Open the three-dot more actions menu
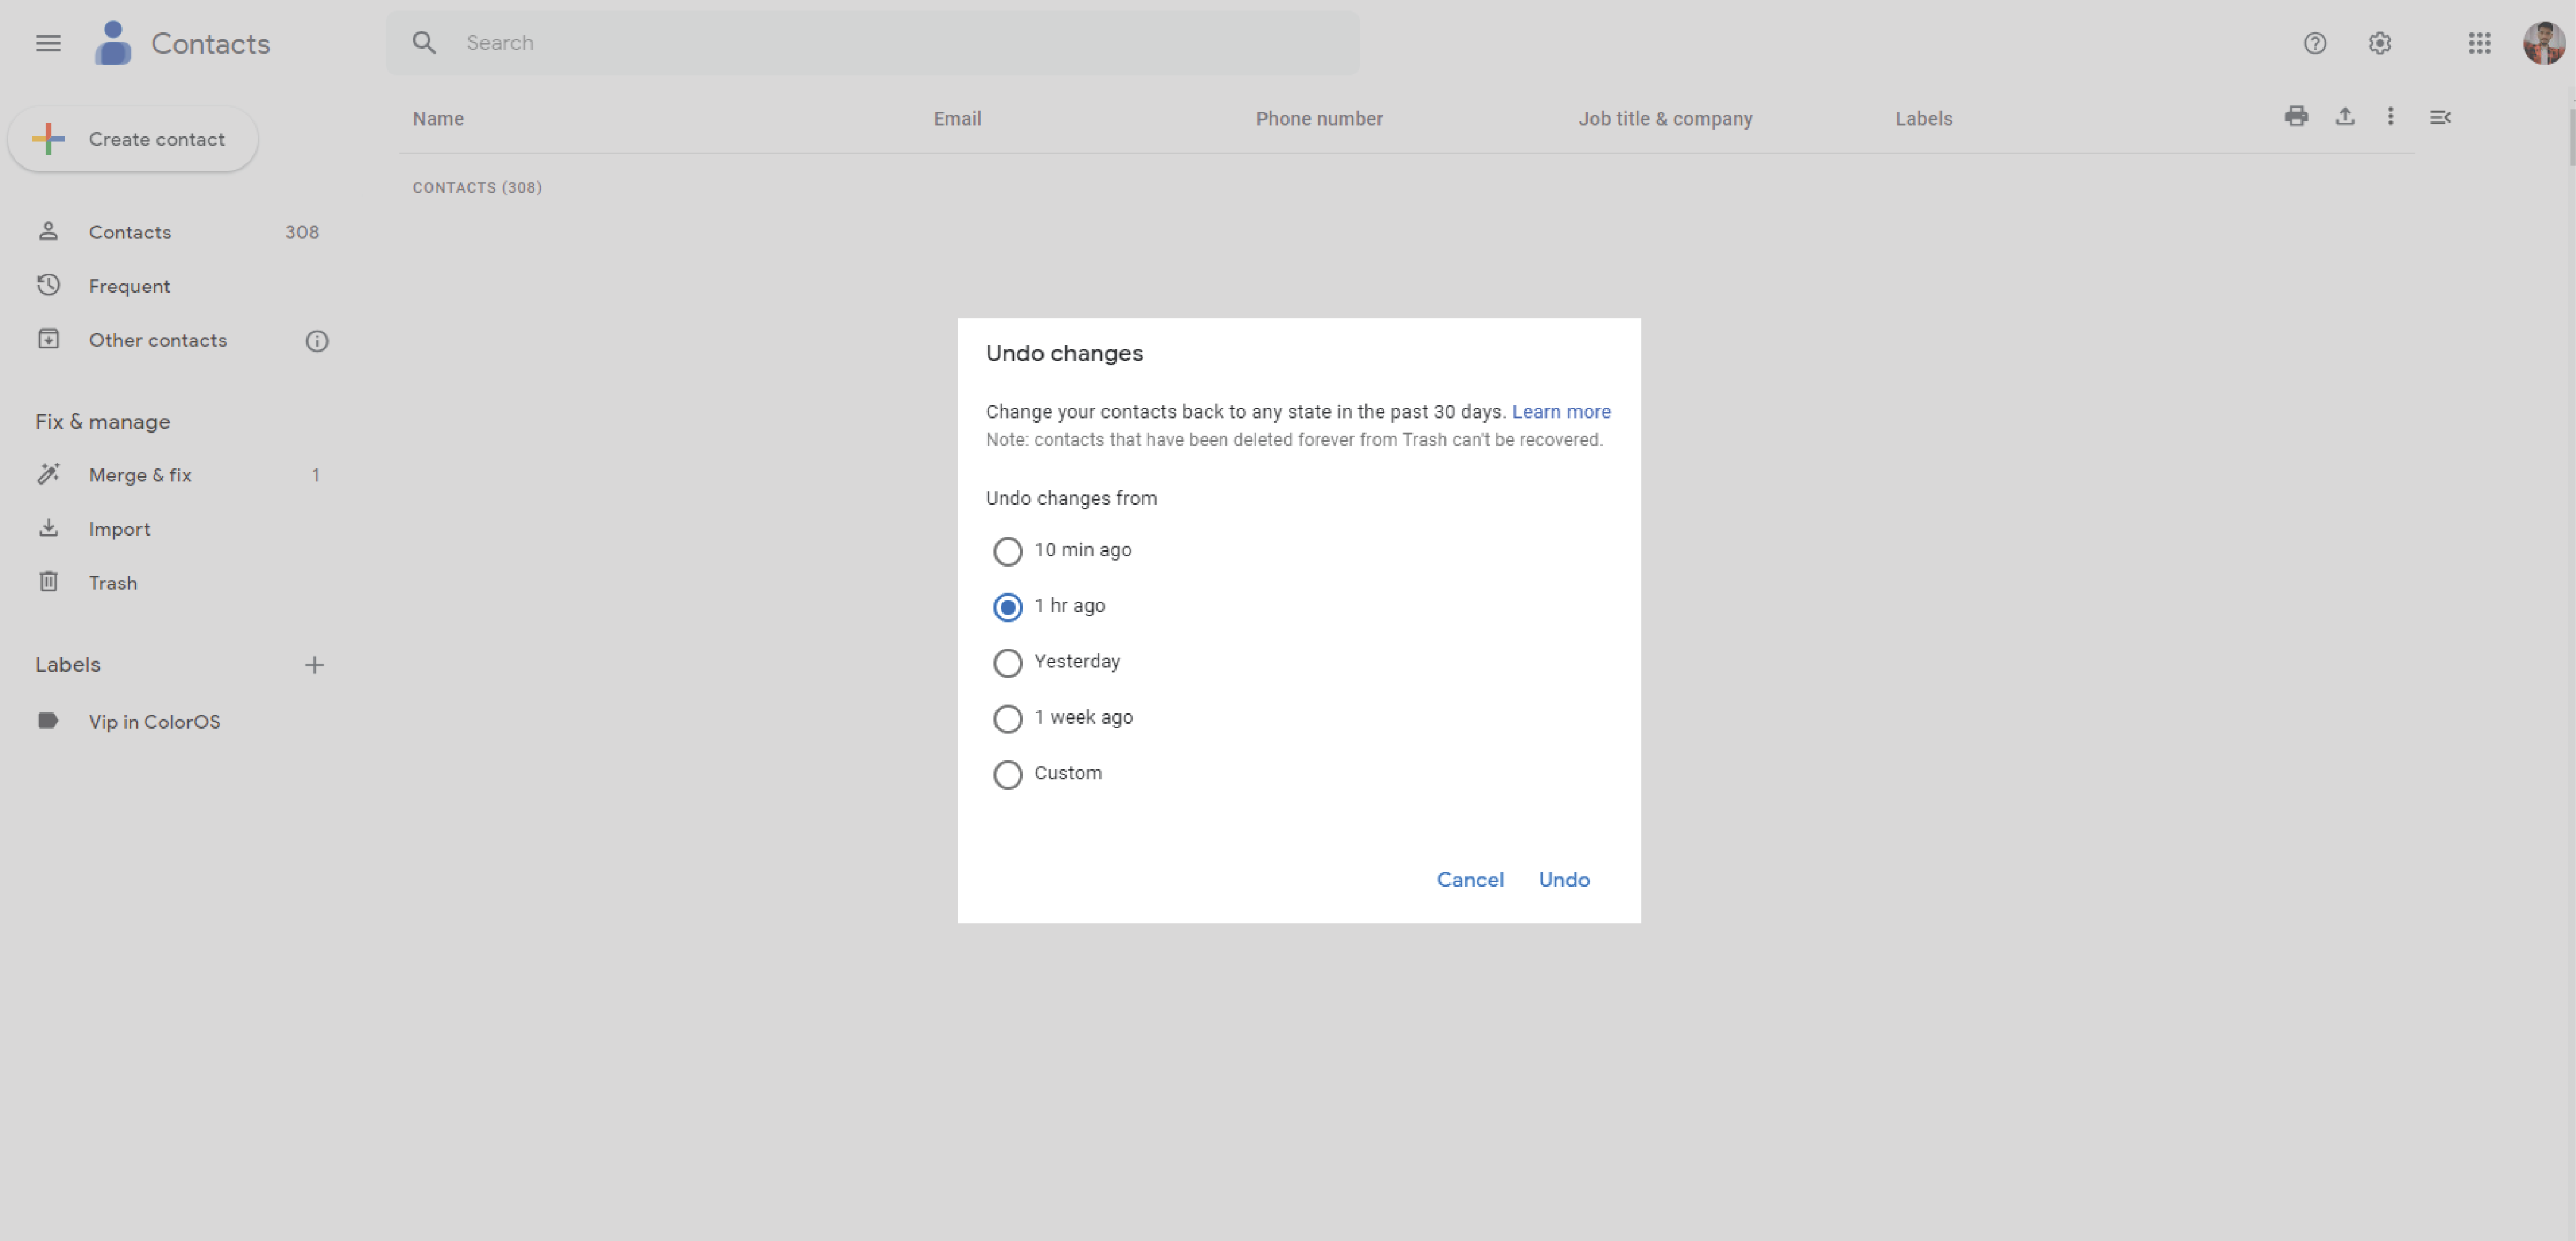This screenshot has height=1241, width=2576. point(2390,117)
